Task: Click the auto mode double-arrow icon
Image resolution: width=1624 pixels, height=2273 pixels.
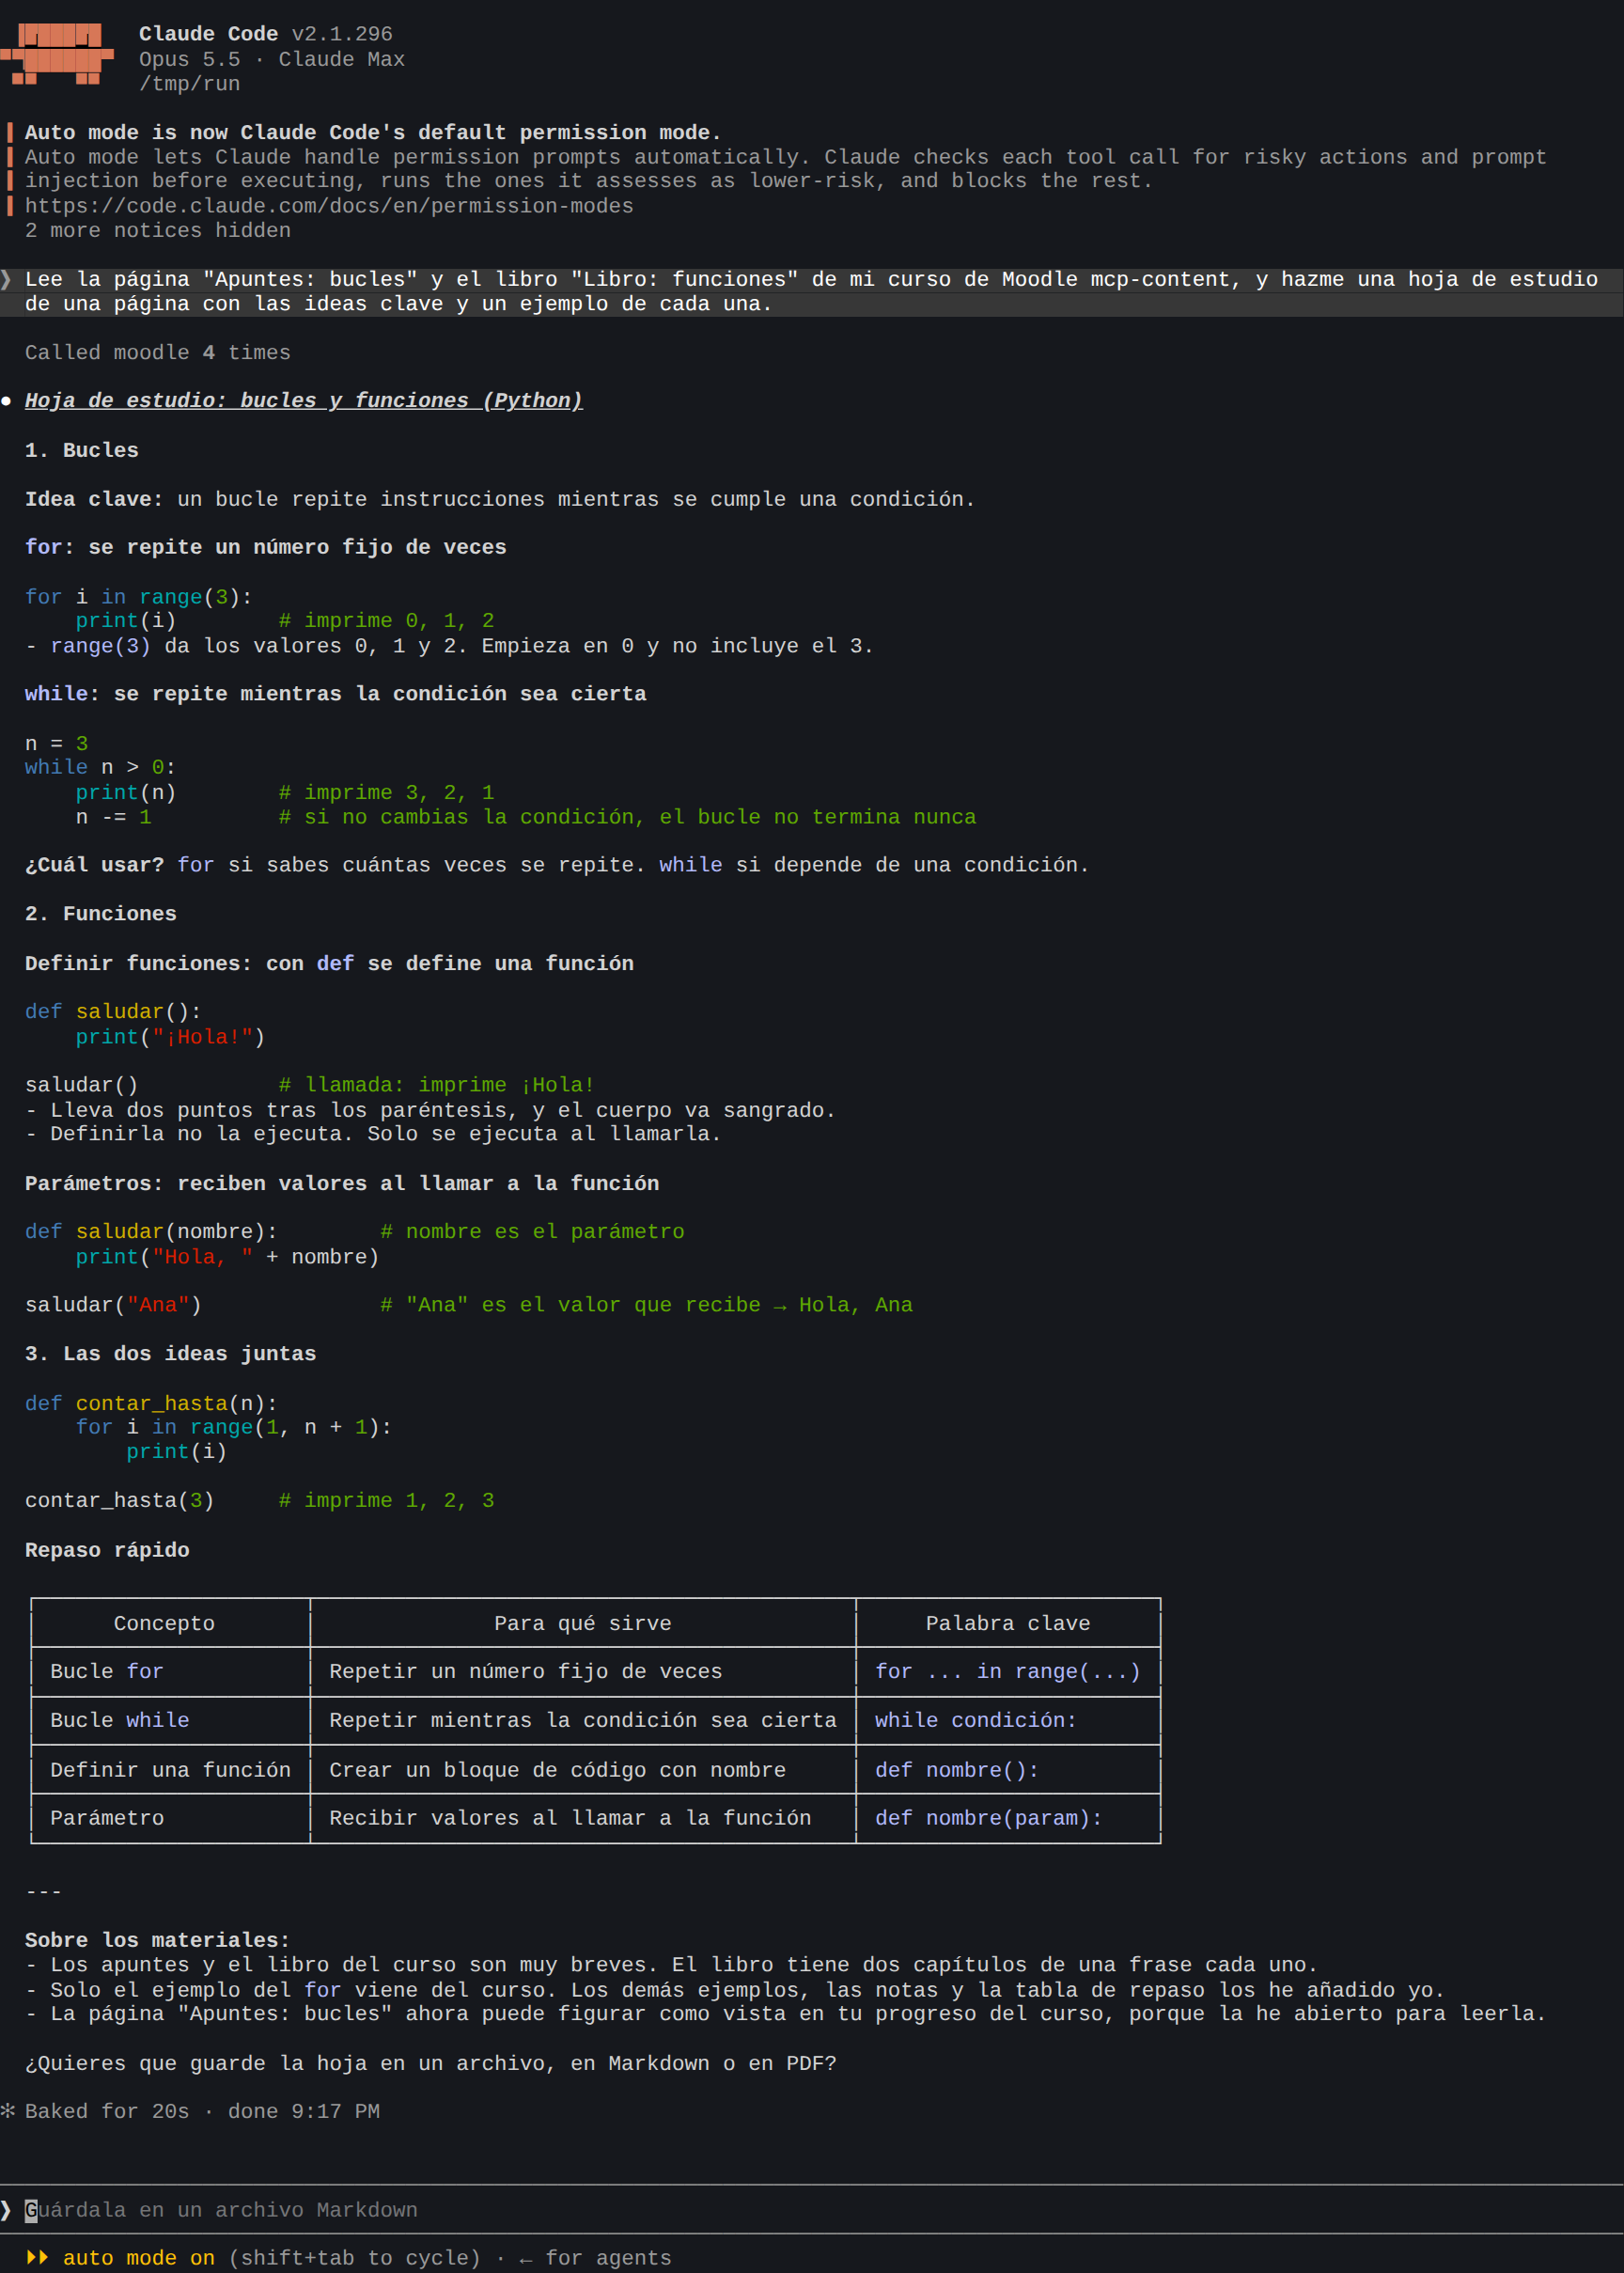Action: click(x=37, y=2257)
